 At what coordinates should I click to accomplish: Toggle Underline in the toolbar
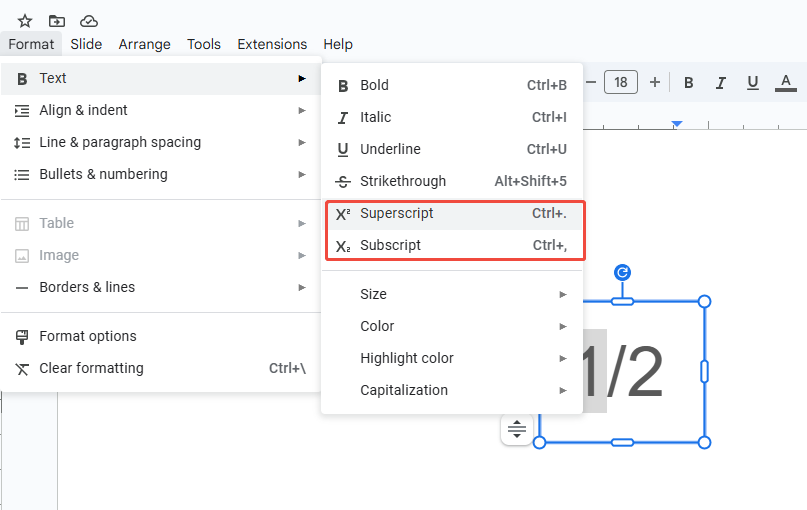pos(752,82)
